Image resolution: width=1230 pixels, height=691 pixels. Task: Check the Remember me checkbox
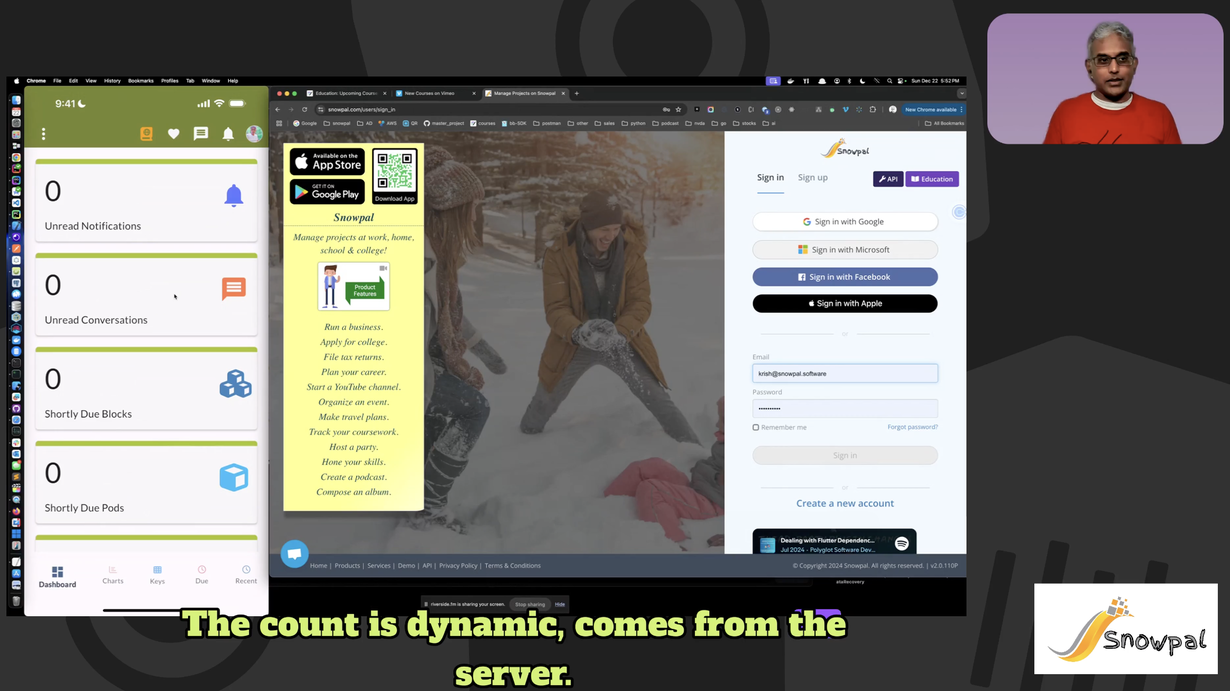pyautogui.click(x=756, y=427)
